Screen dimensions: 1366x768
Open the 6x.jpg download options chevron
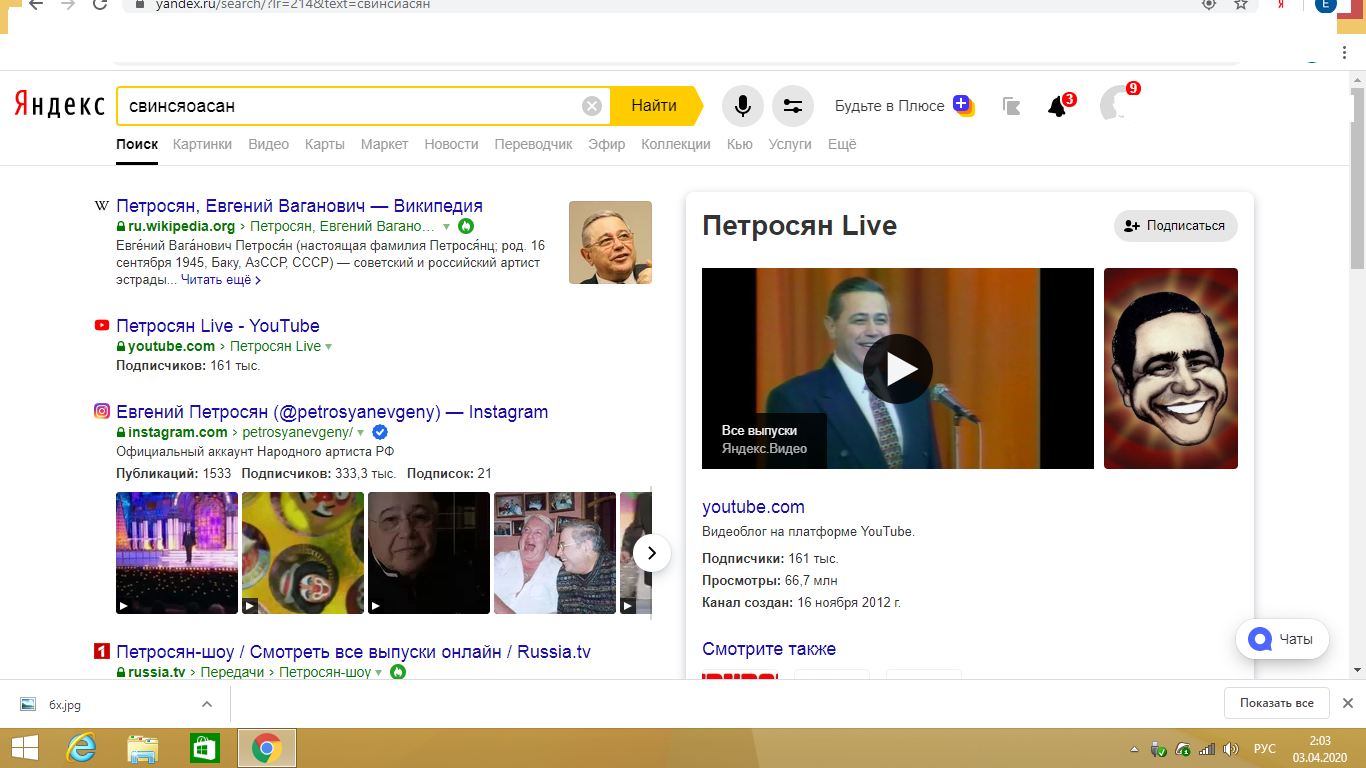[x=207, y=704]
